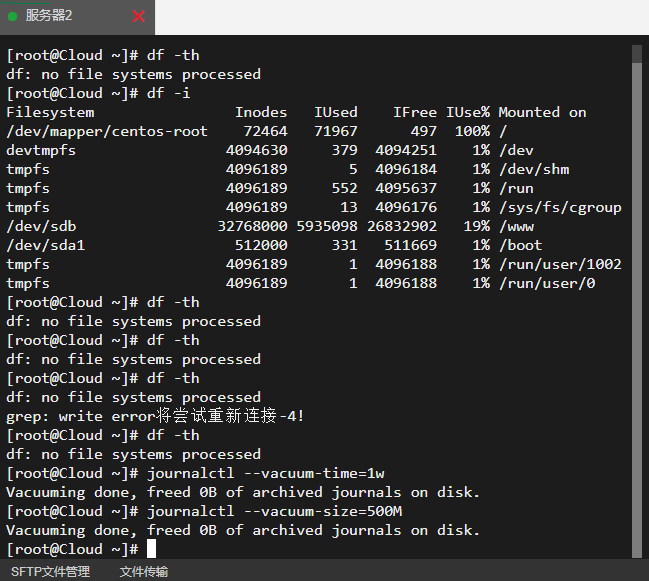Click the 5935098 IUsed value for /dev/sdb
The width and height of the screenshot is (649, 581).
327,226
